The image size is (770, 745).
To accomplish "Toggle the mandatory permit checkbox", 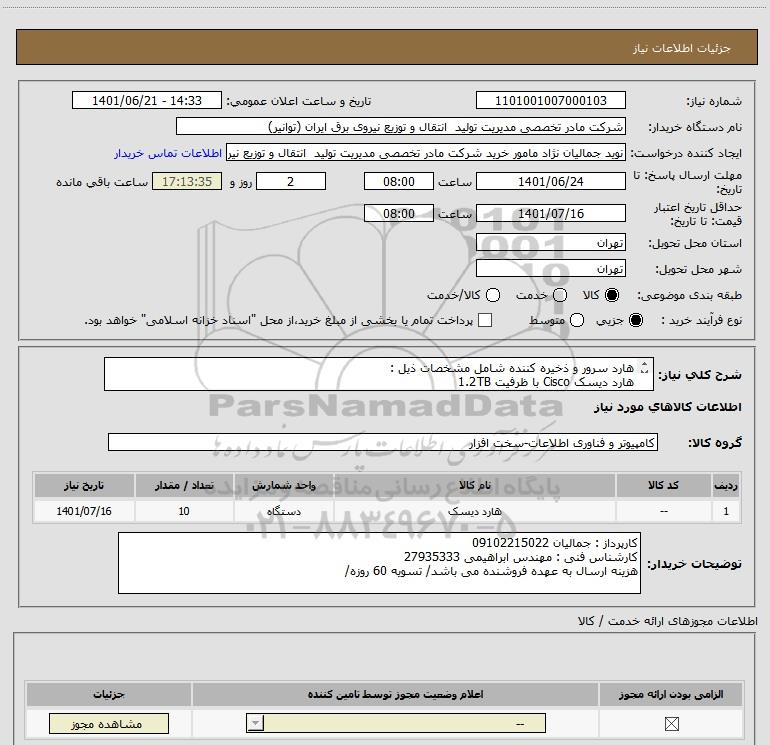I will [x=671, y=723].
